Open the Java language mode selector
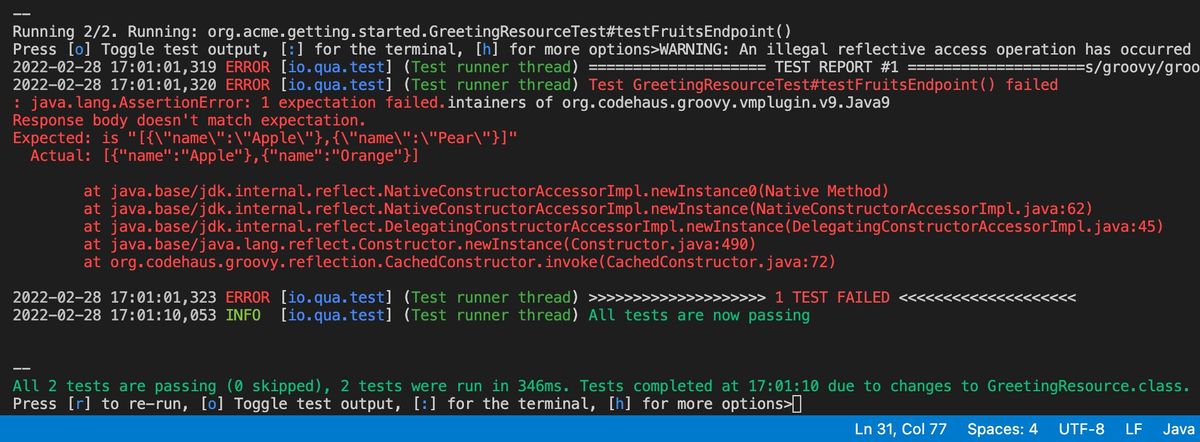The width and height of the screenshot is (1200, 442). pyautogui.click(x=1177, y=428)
